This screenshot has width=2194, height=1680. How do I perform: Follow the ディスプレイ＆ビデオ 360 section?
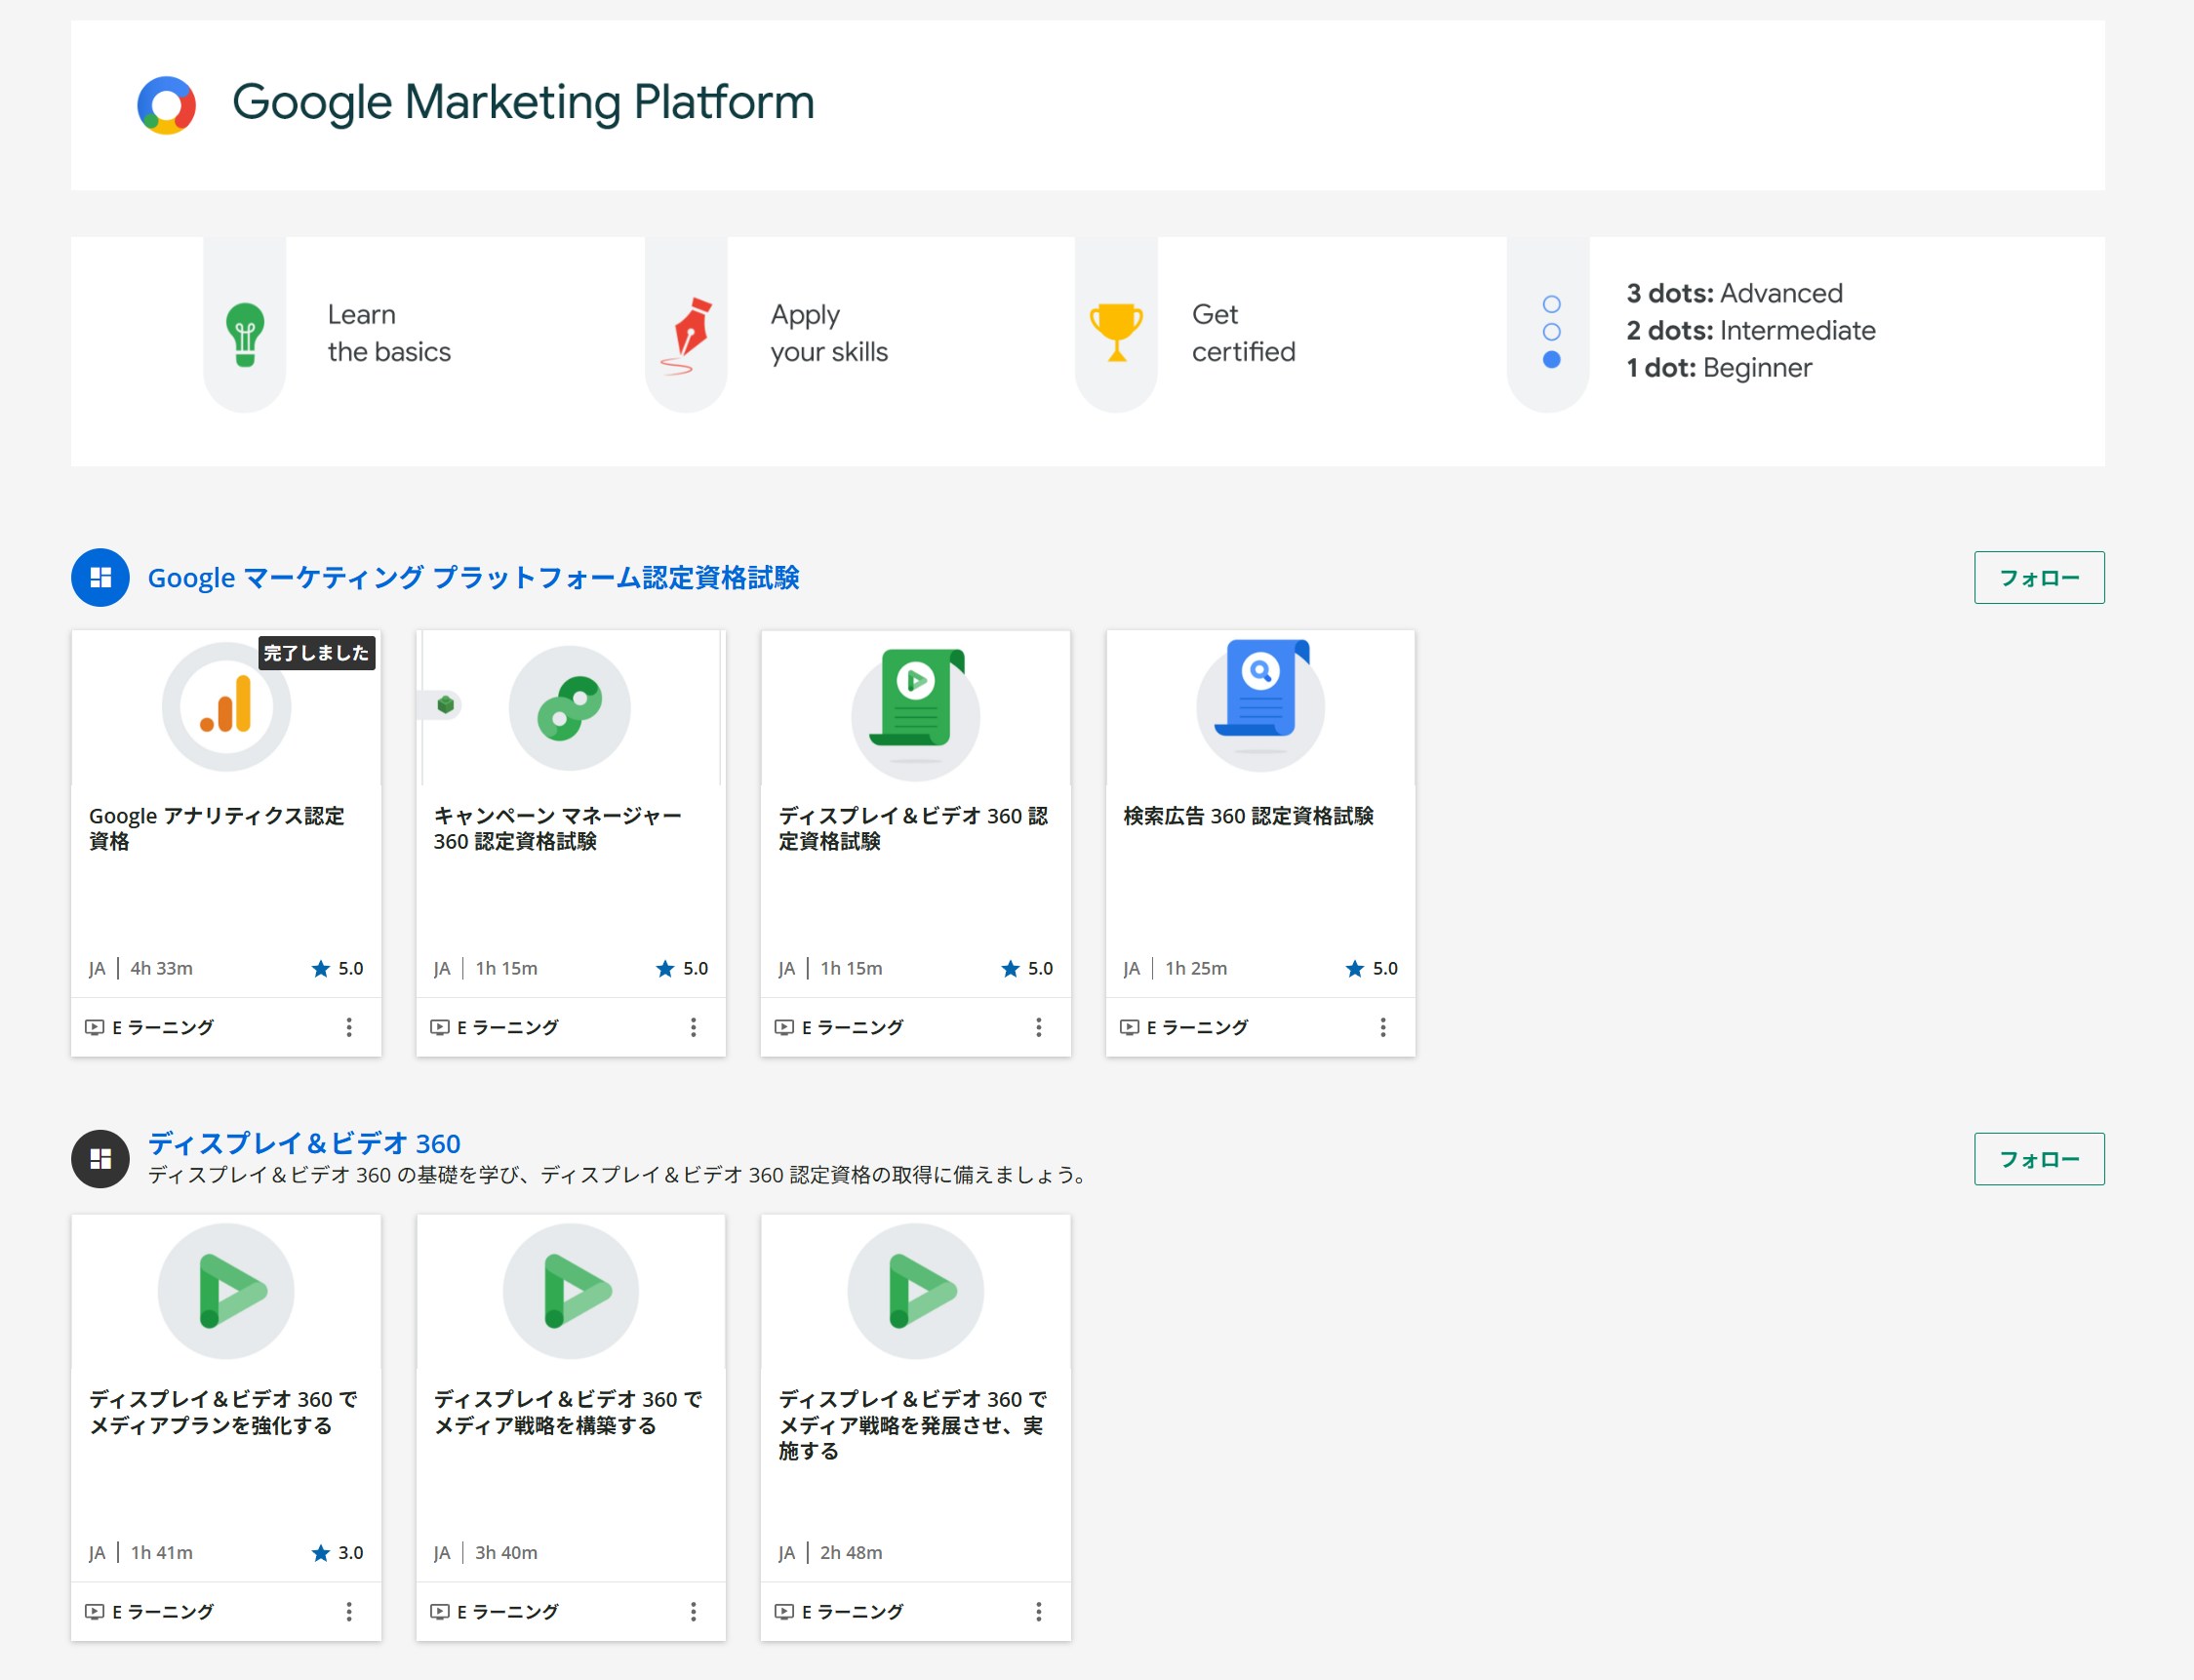2039,1159
